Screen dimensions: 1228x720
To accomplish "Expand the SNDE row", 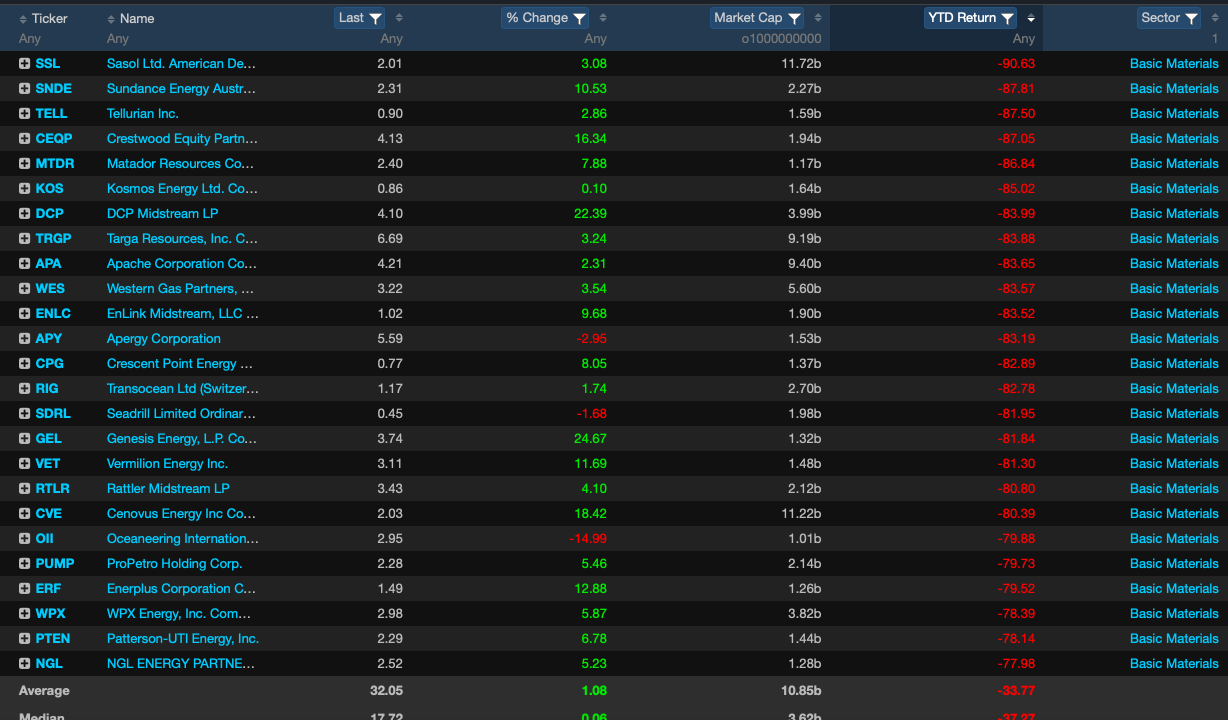I will click(25, 88).
